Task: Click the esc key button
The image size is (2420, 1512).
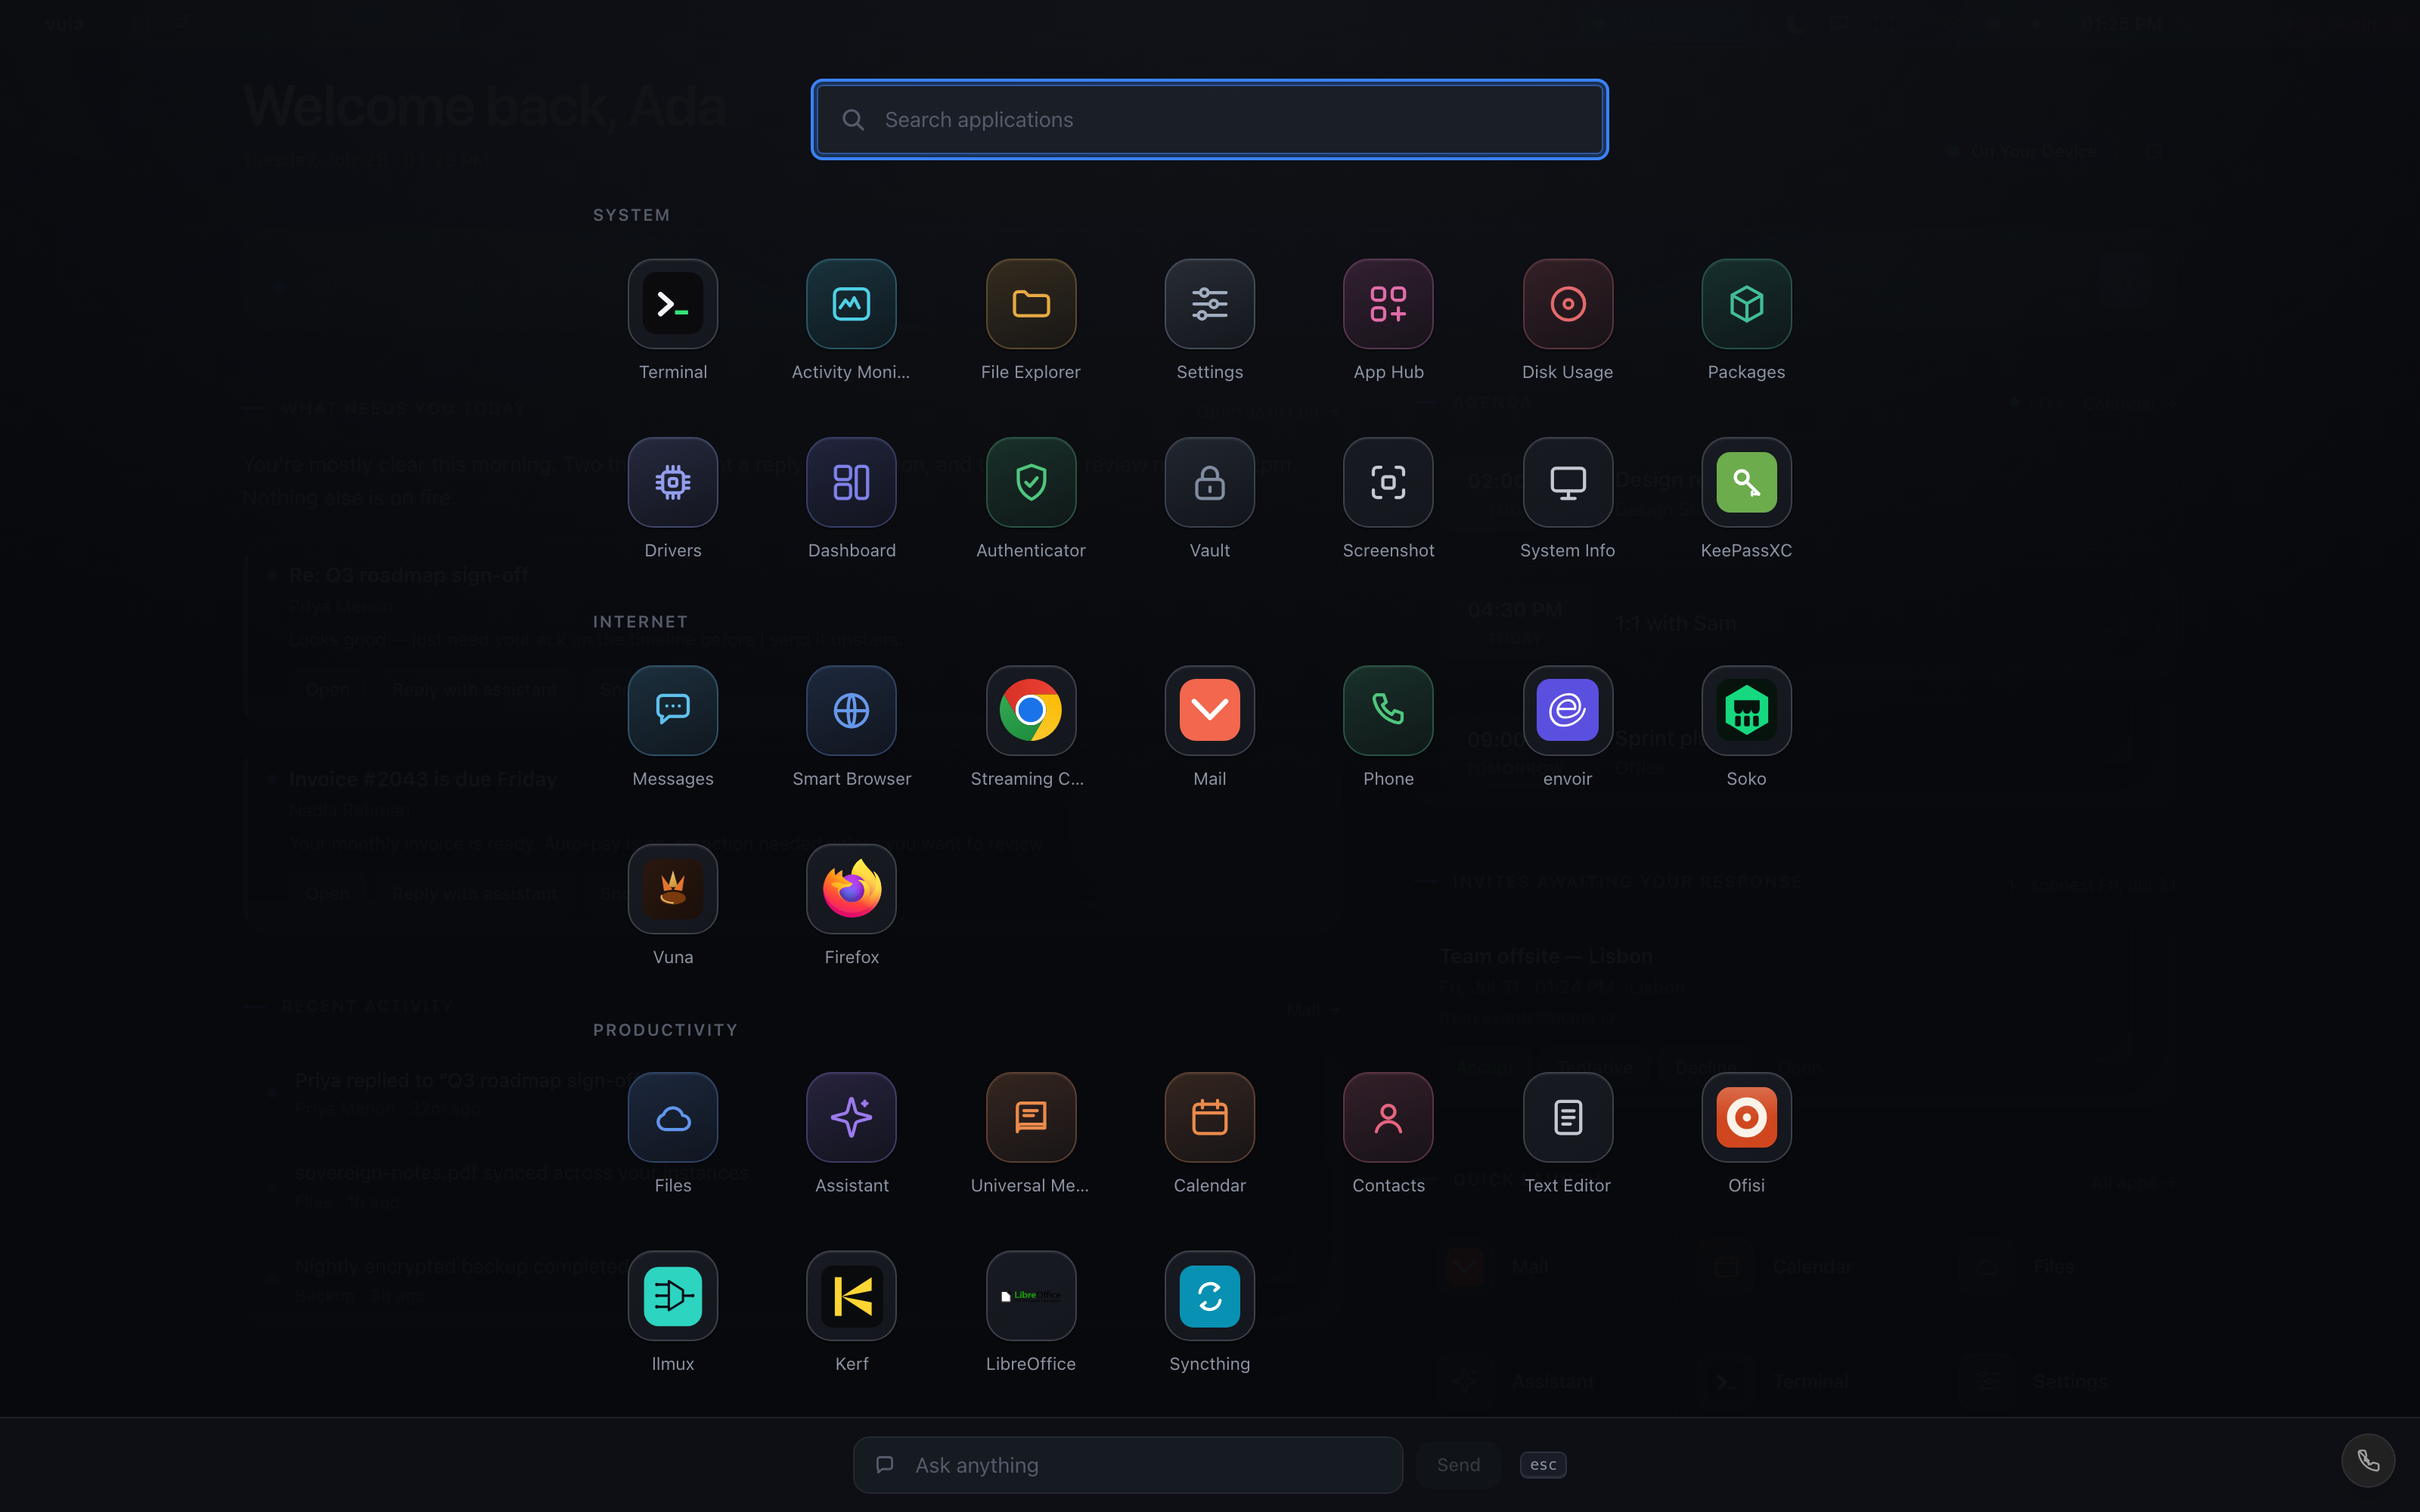Action: coord(1542,1465)
